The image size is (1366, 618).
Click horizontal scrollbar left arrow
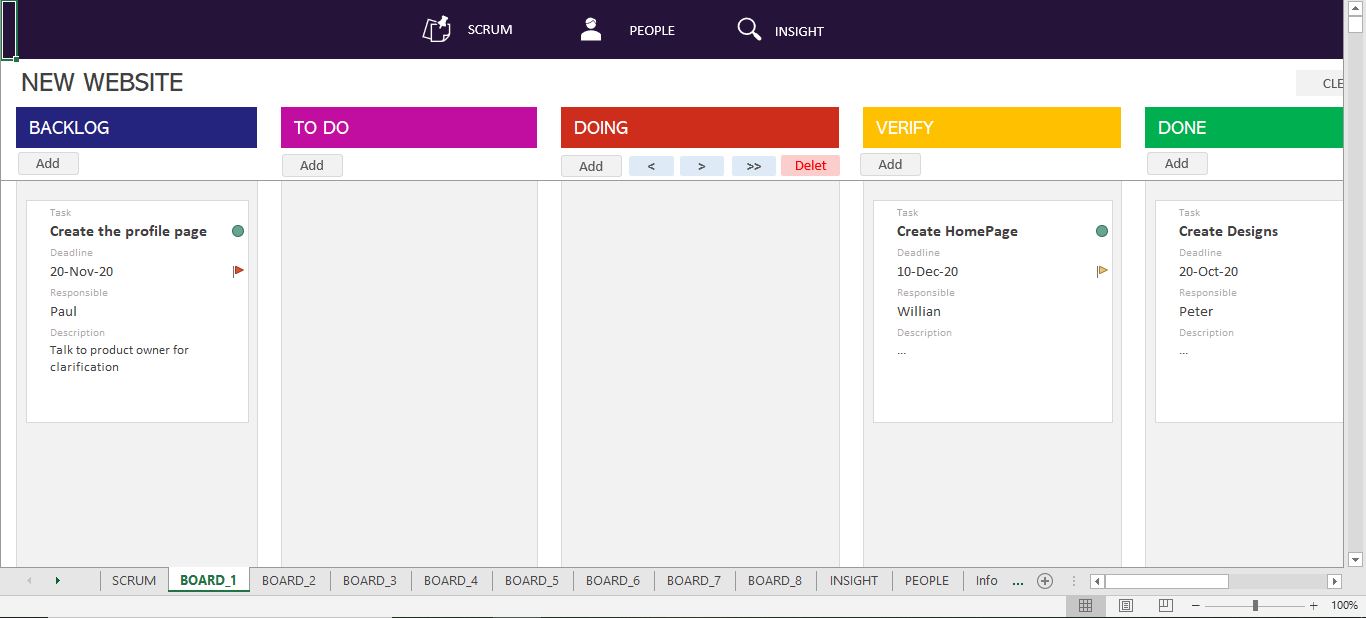1097,581
